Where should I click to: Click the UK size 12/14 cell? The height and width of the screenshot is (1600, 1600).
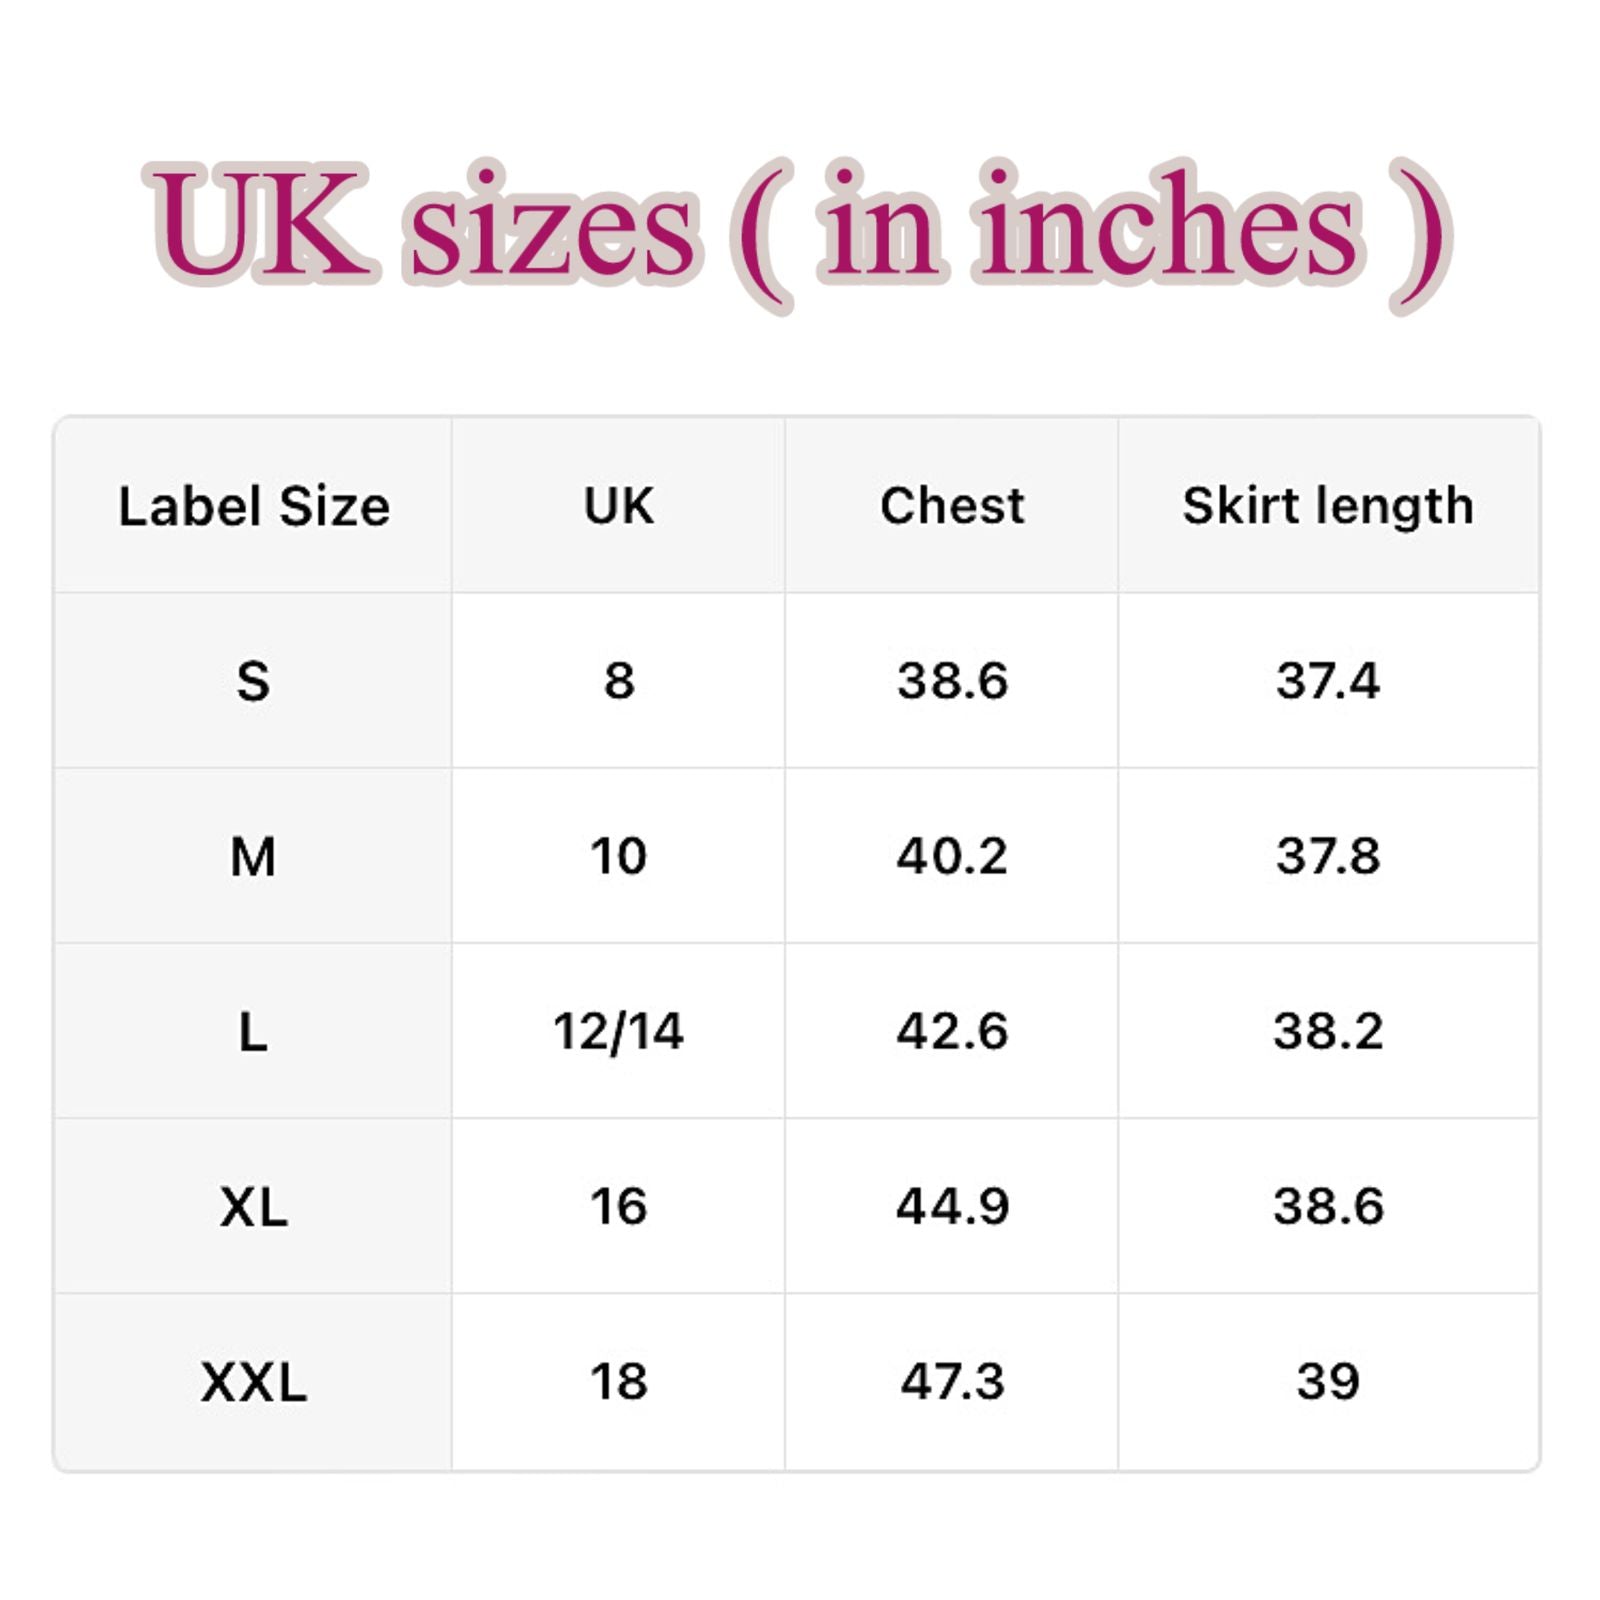pos(619,1032)
